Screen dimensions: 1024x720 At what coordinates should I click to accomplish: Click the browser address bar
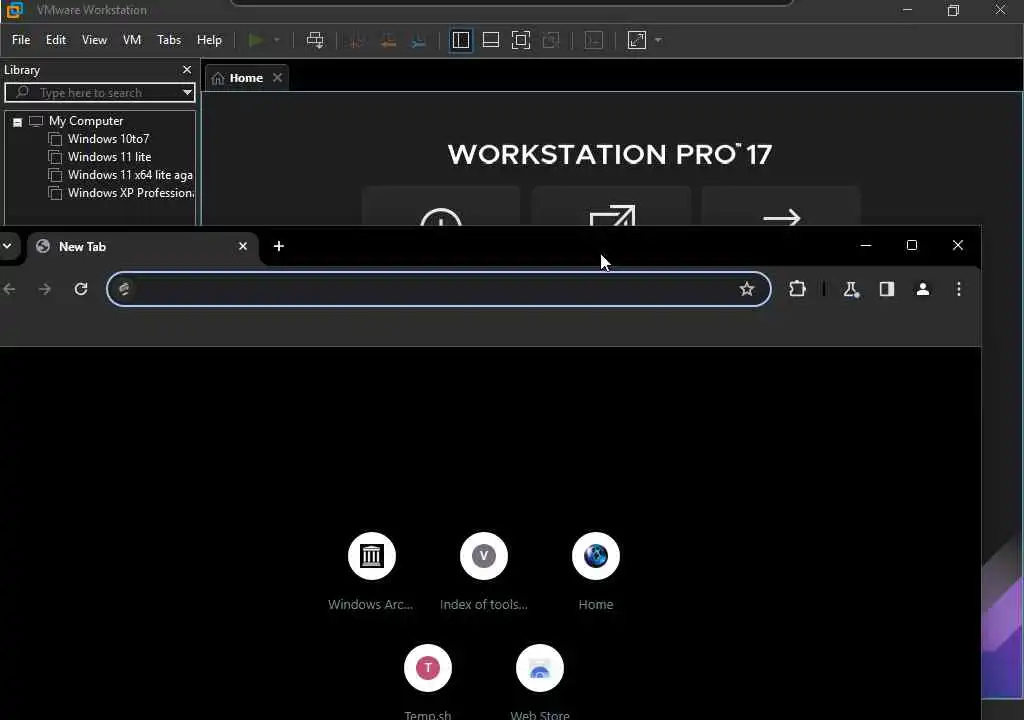(x=439, y=289)
